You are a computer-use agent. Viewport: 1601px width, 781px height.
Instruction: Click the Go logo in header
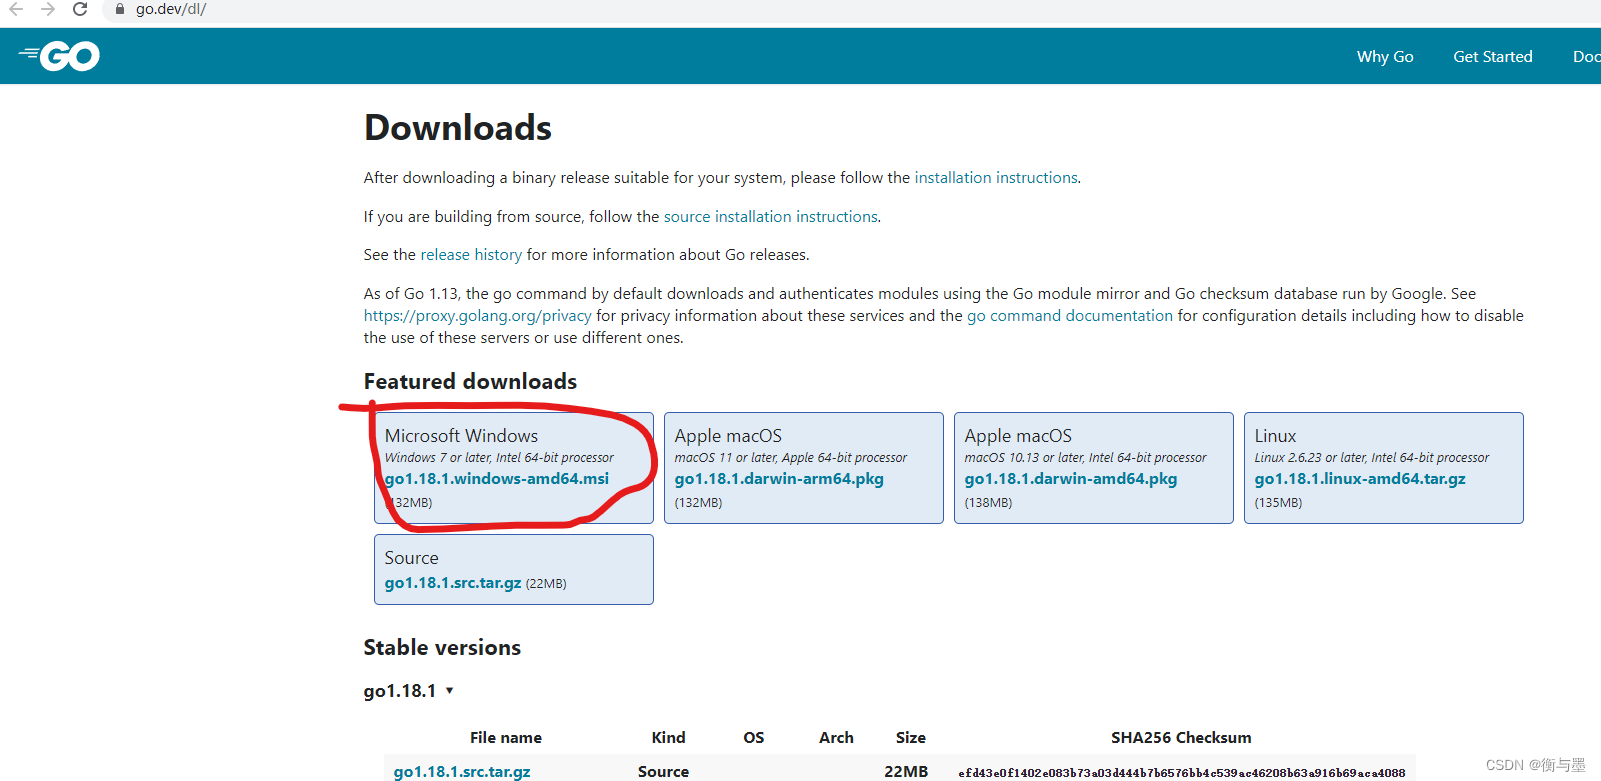point(59,56)
